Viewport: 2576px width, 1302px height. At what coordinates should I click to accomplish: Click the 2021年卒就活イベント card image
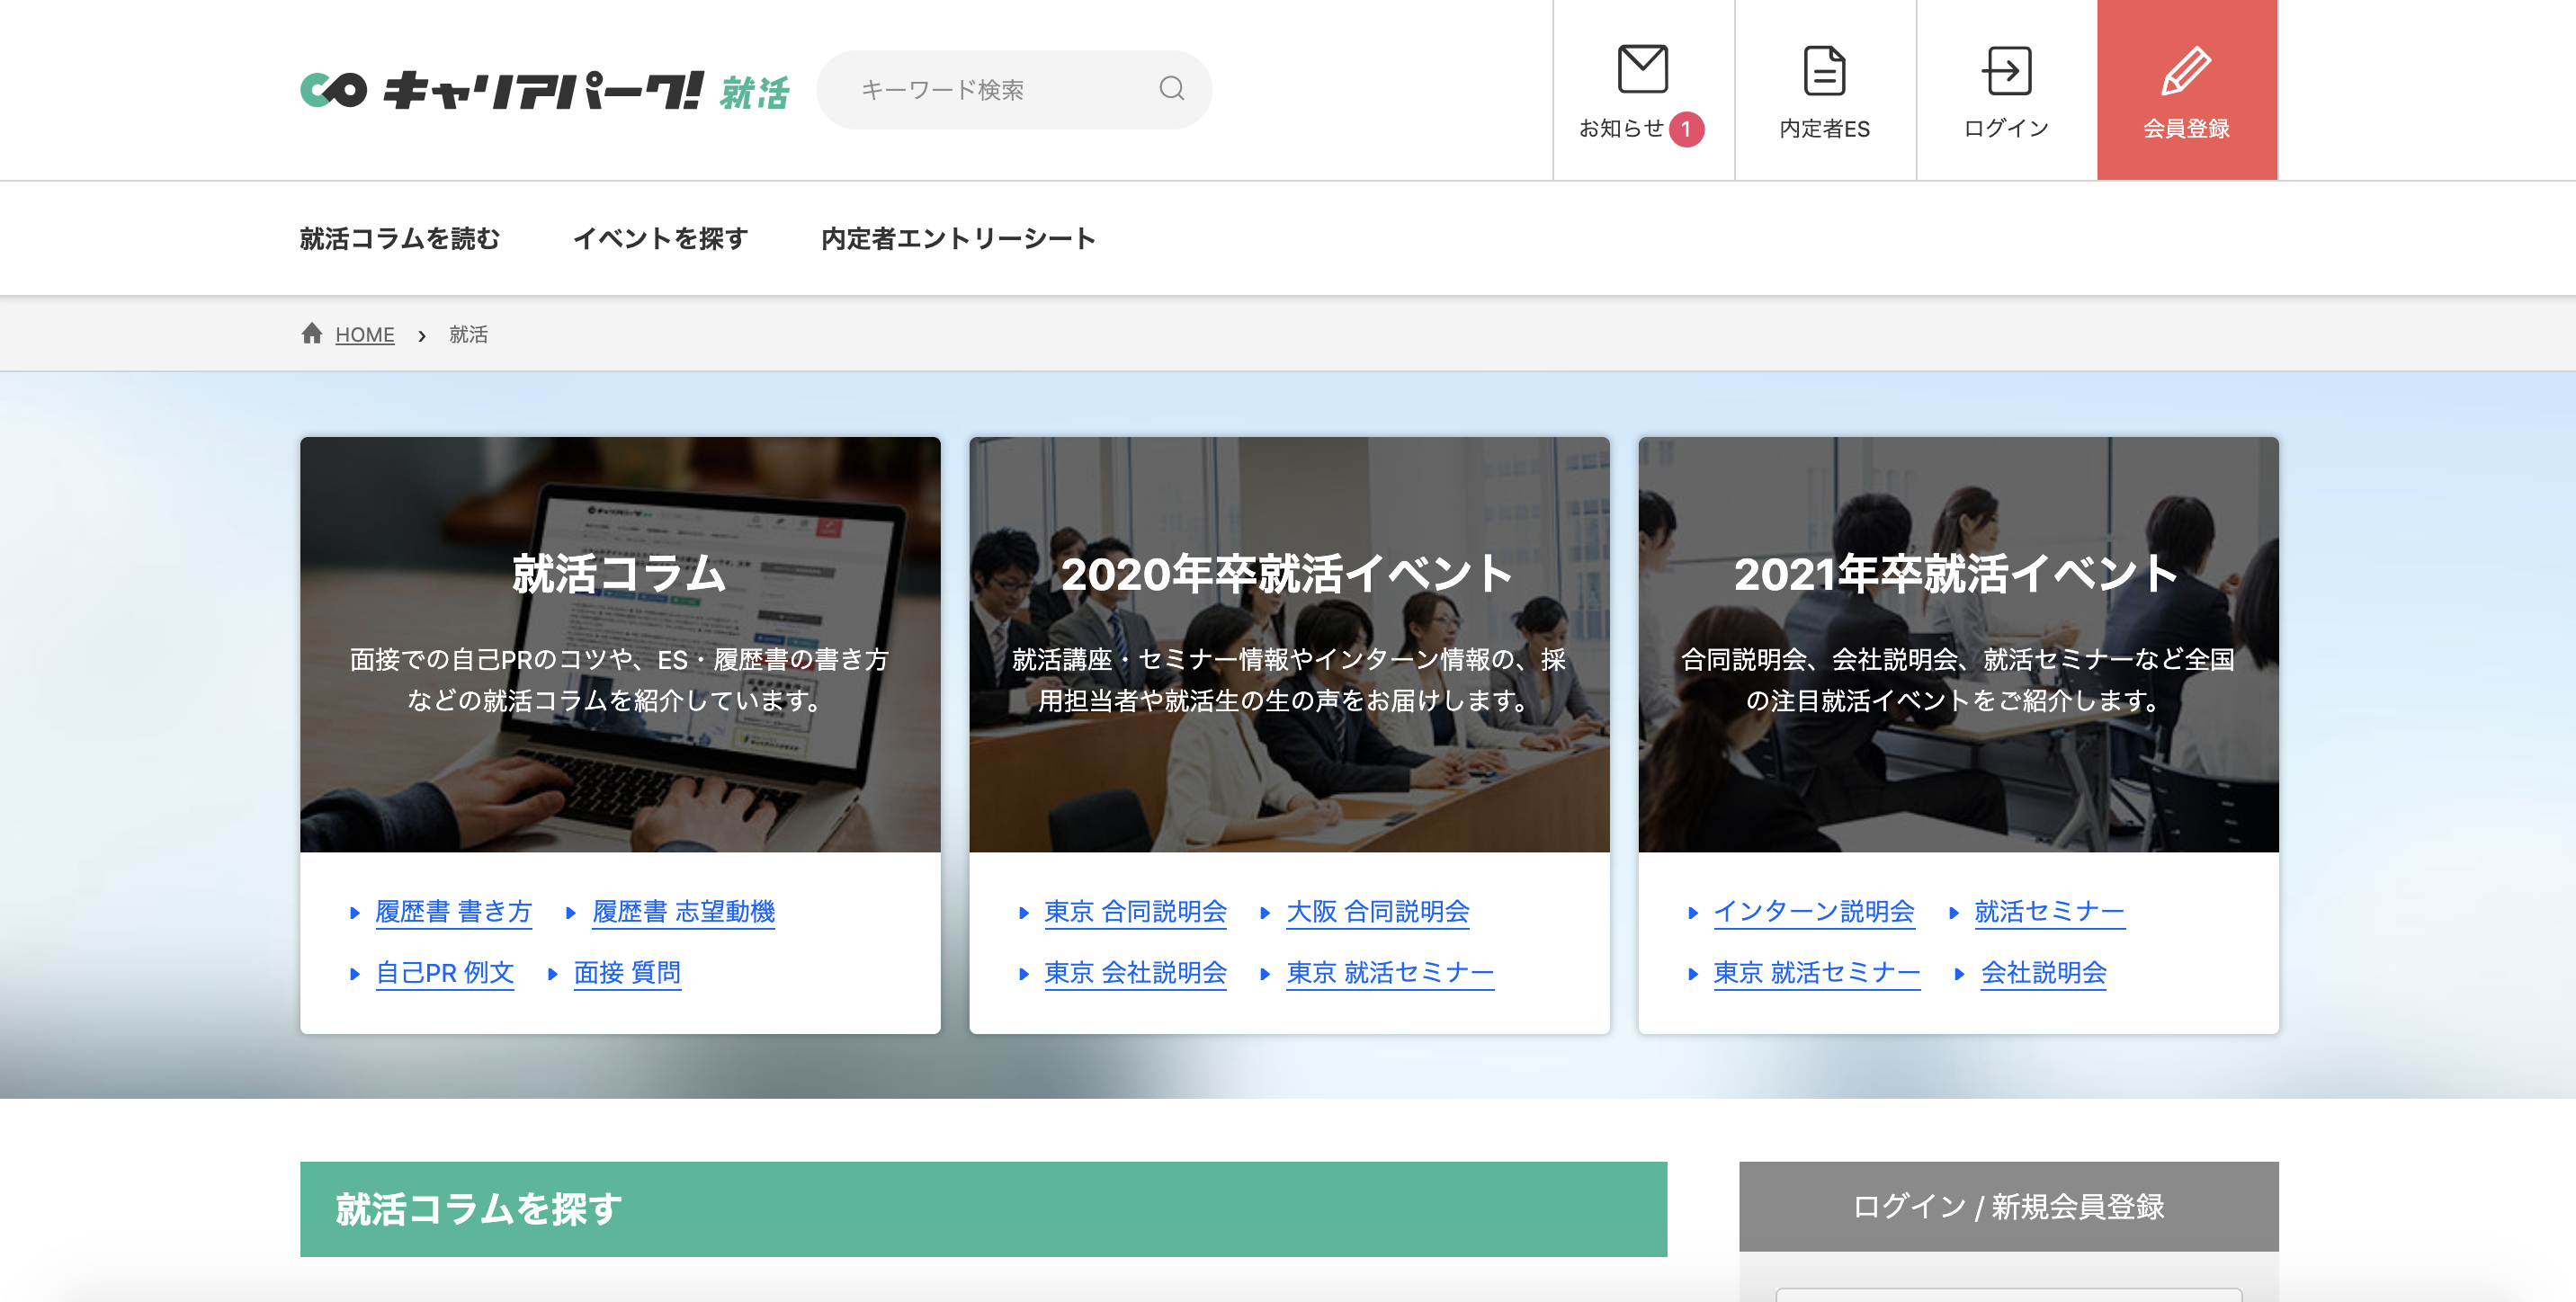point(1957,644)
